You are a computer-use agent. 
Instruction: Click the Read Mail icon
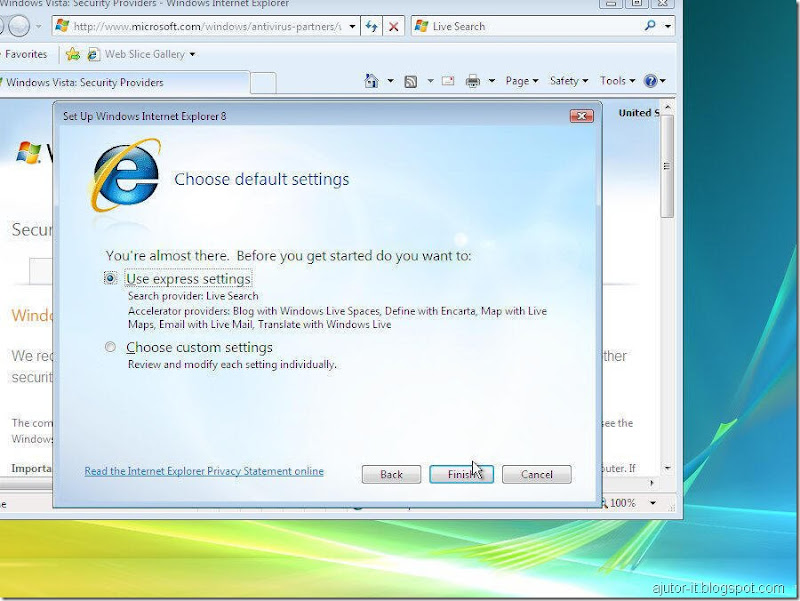[448, 81]
